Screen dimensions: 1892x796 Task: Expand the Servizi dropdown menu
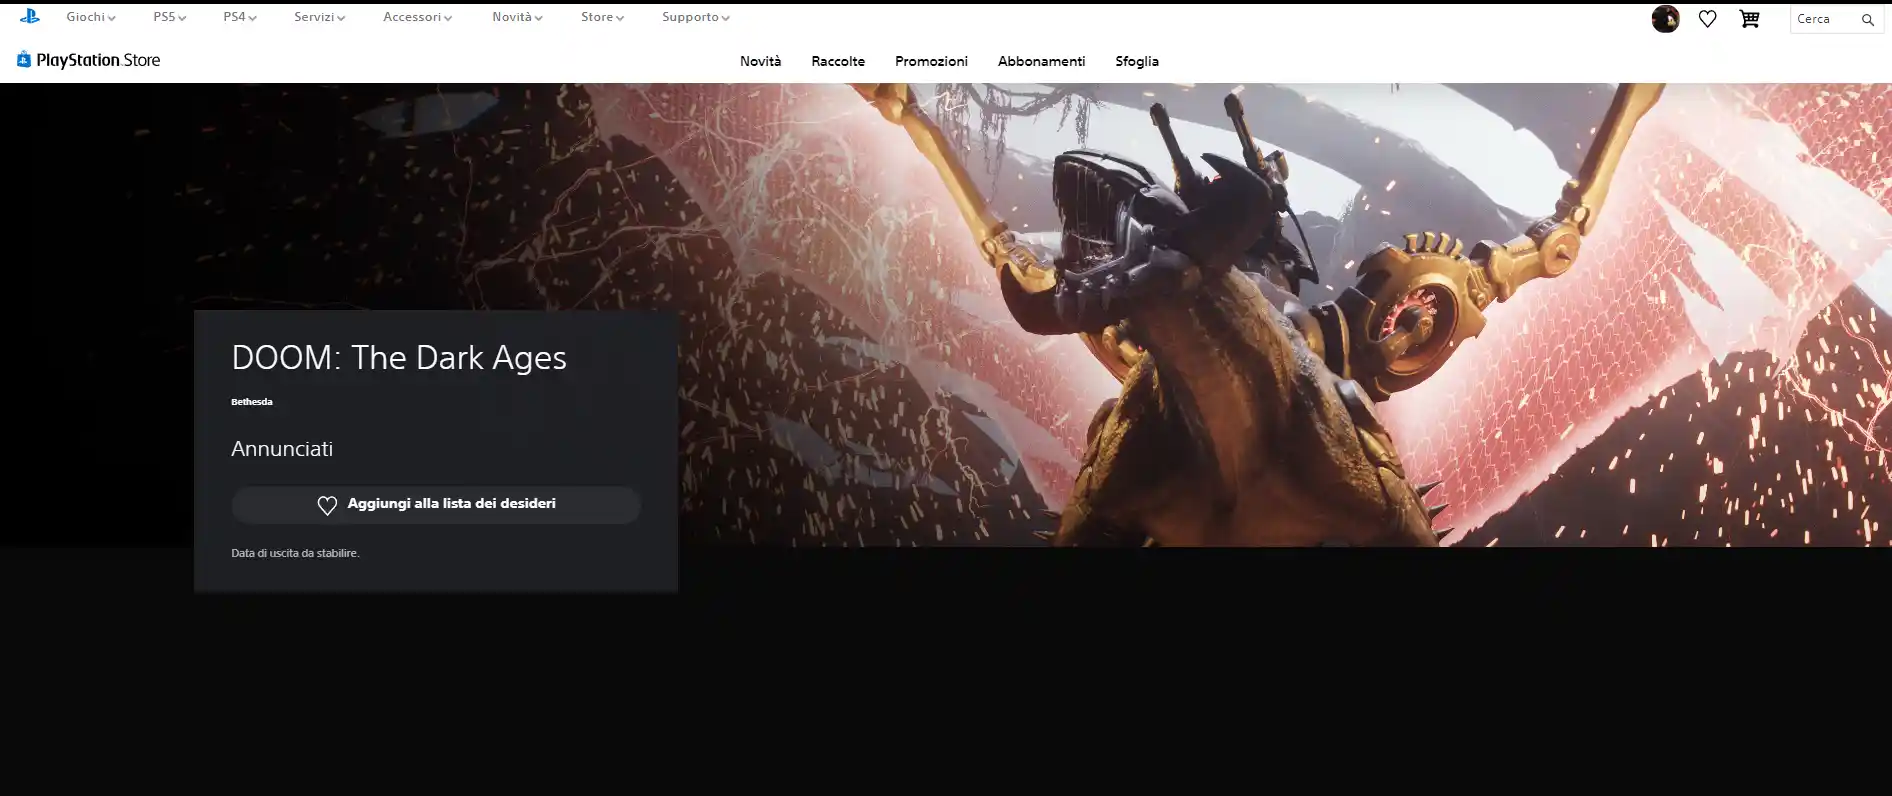[x=320, y=17]
